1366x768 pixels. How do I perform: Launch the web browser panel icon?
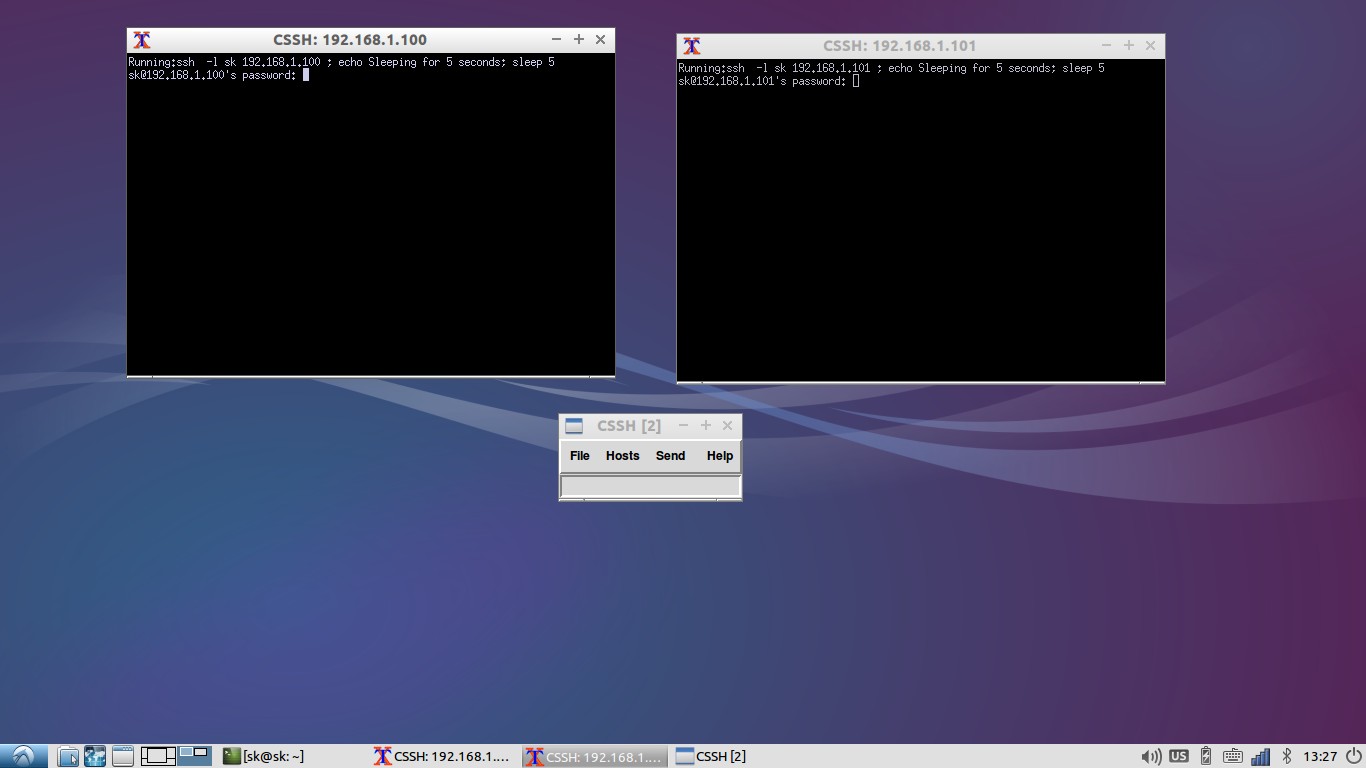click(95, 756)
